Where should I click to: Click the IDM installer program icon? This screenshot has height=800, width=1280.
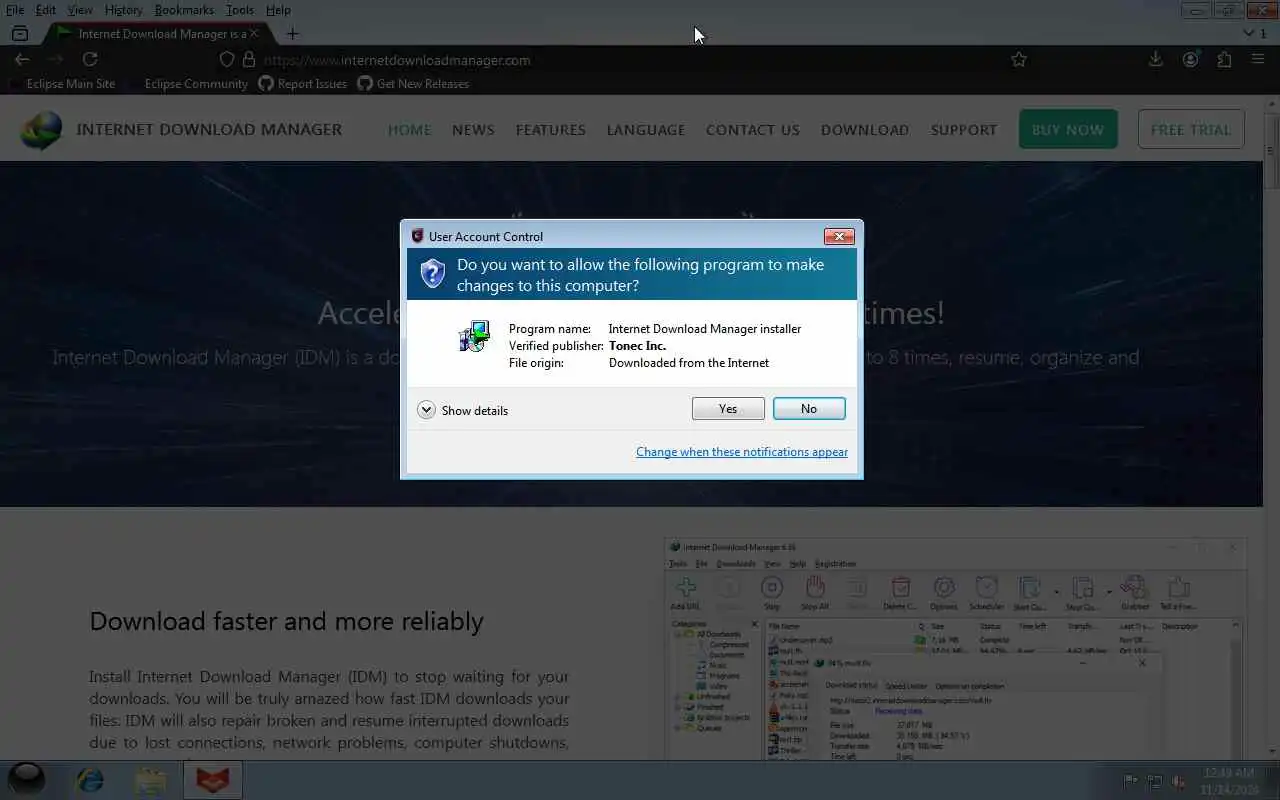(x=475, y=337)
